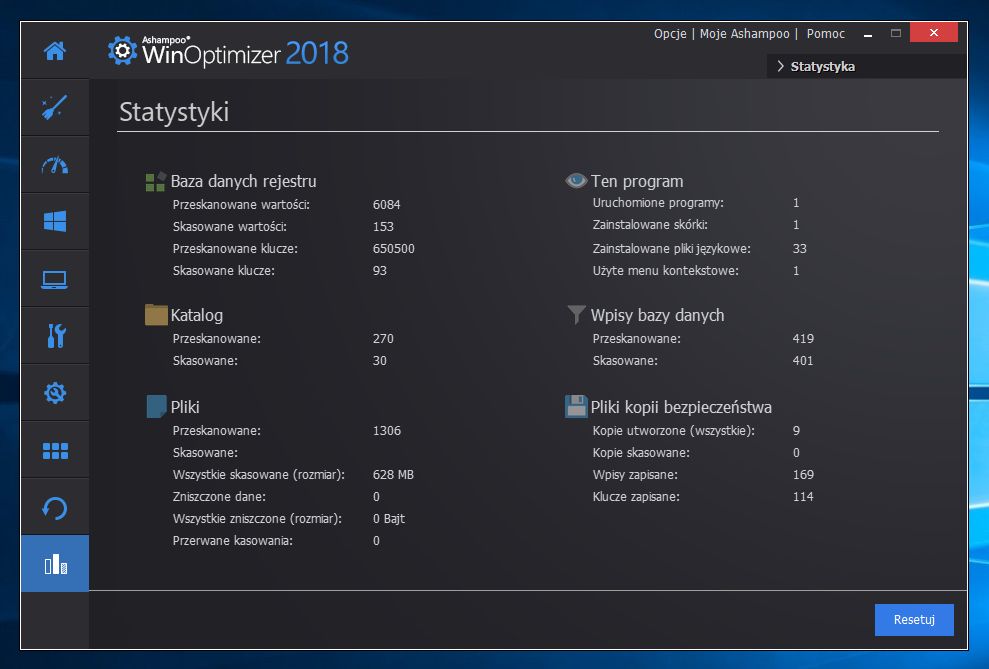
Task: Open the Pomoc menu
Action: click(x=825, y=34)
